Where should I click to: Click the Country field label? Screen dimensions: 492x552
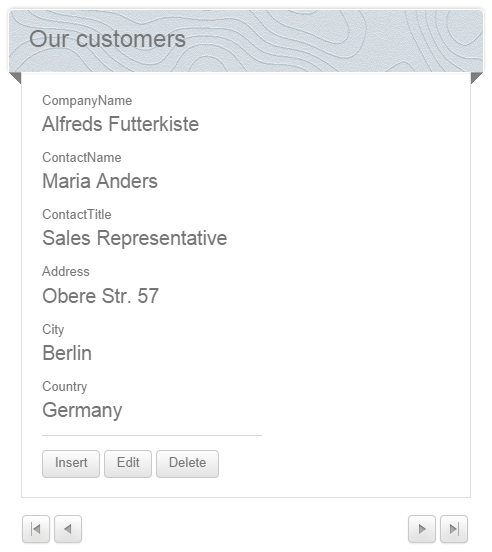pyautogui.click(x=65, y=387)
